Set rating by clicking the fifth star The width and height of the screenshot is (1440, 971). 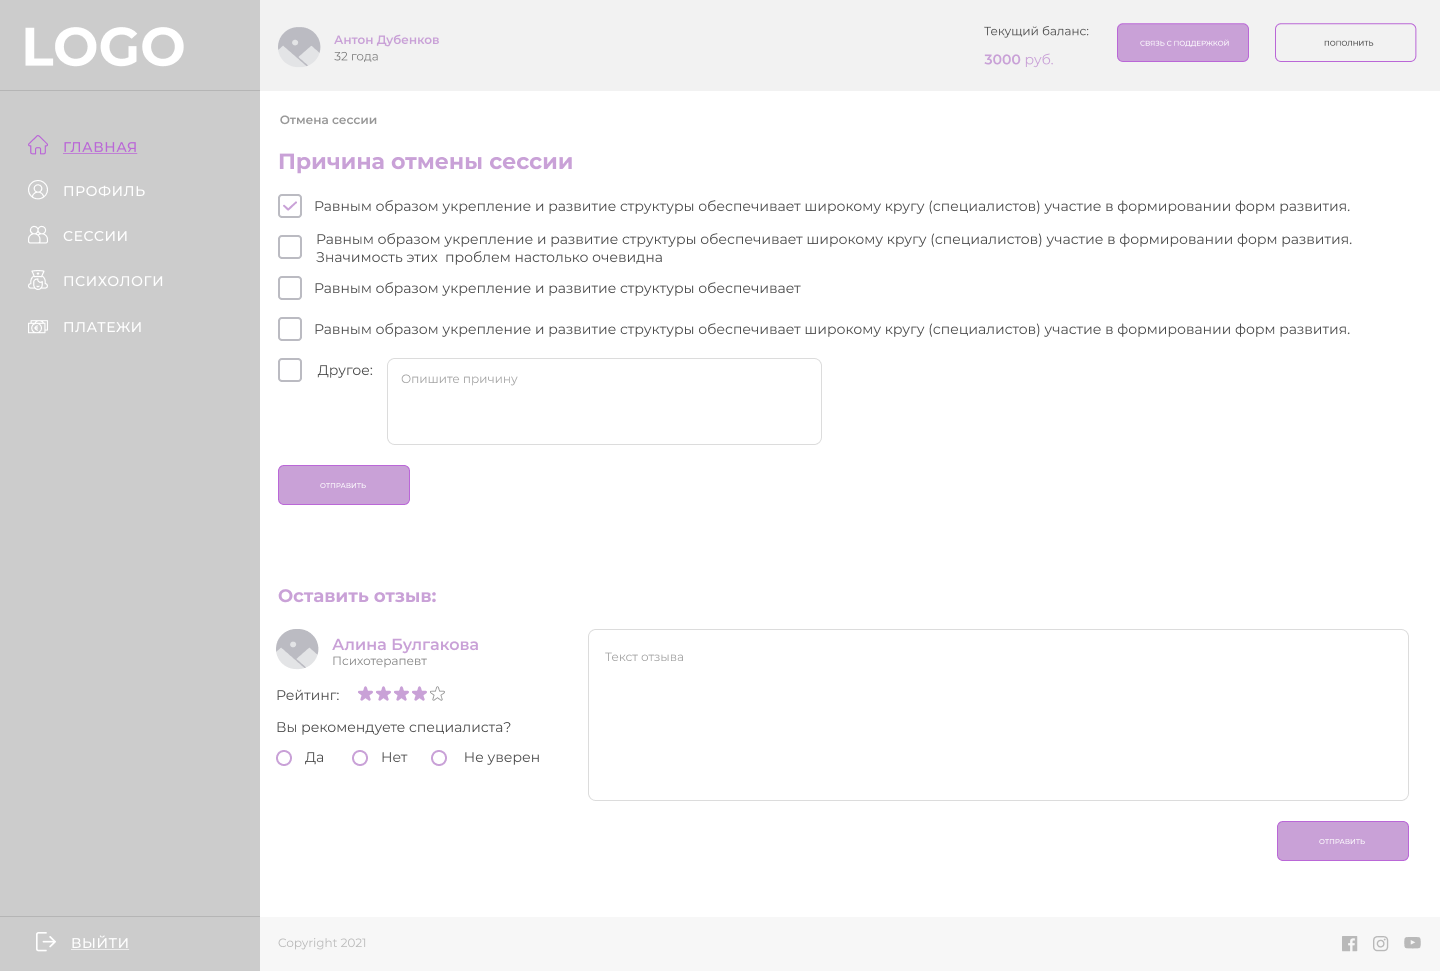pyautogui.click(x=437, y=694)
